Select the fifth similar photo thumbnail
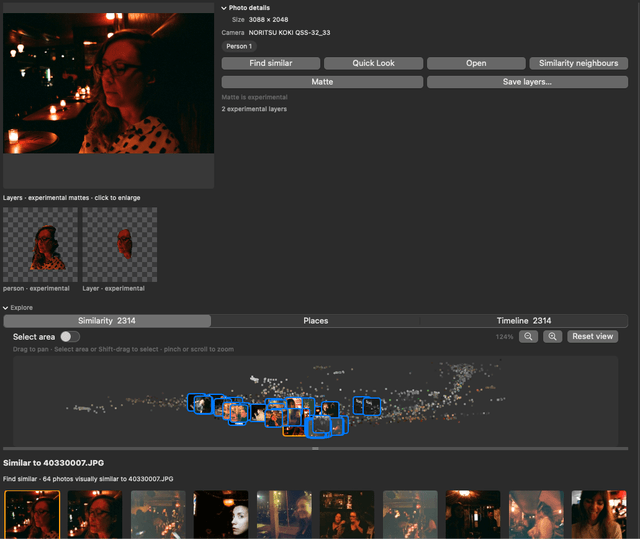640x539 pixels. click(x=284, y=515)
